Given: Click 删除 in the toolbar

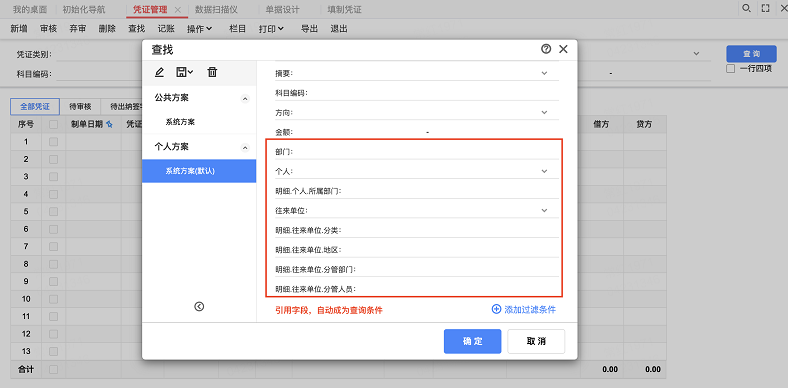Looking at the screenshot, I should [107, 29].
